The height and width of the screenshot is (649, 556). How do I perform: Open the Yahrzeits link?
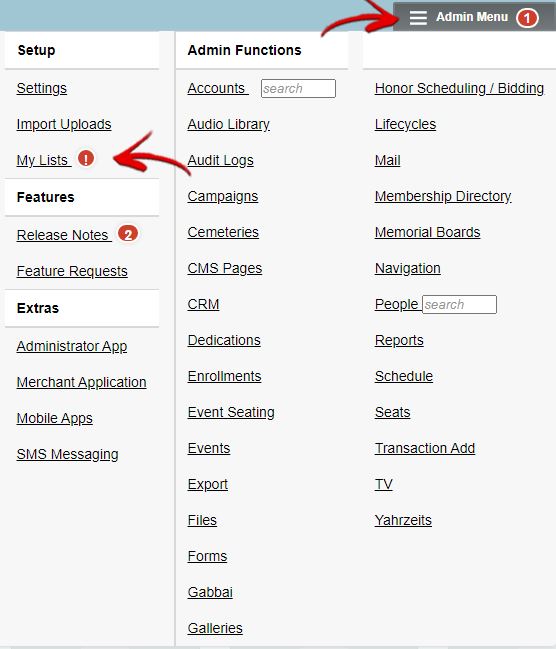[403, 520]
